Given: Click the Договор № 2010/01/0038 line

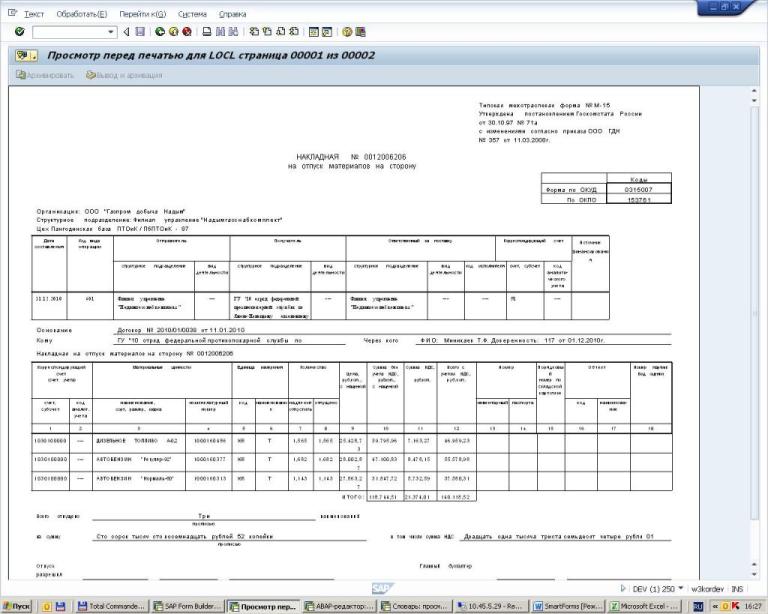Looking at the screenshot, I should (x=181, y=330).
